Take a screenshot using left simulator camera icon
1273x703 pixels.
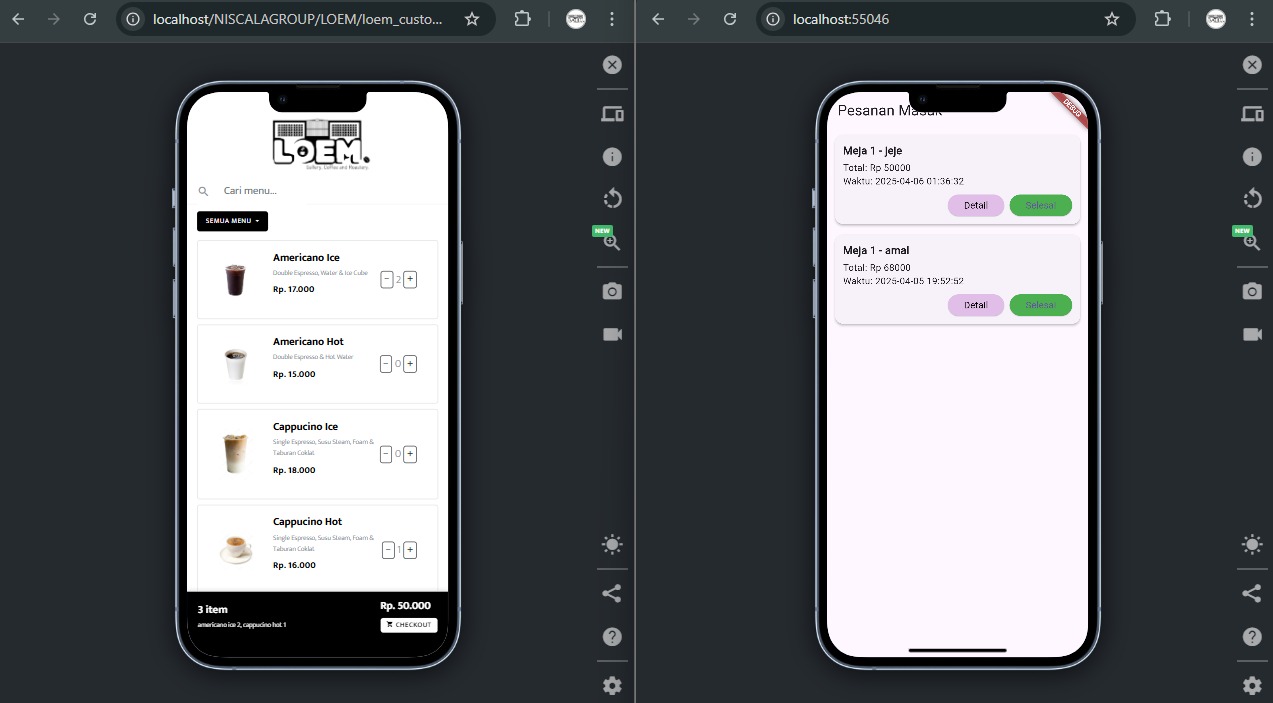point(612,291)
